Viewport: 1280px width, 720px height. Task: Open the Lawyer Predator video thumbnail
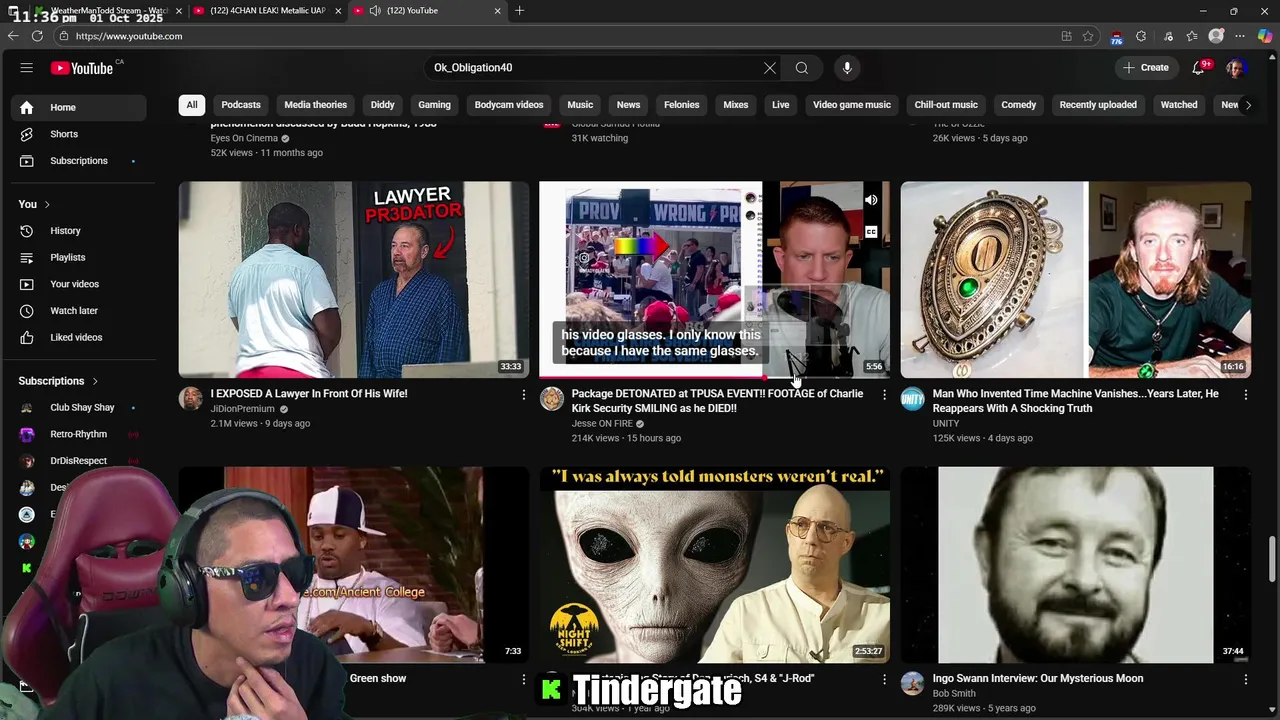click(354, 279)
